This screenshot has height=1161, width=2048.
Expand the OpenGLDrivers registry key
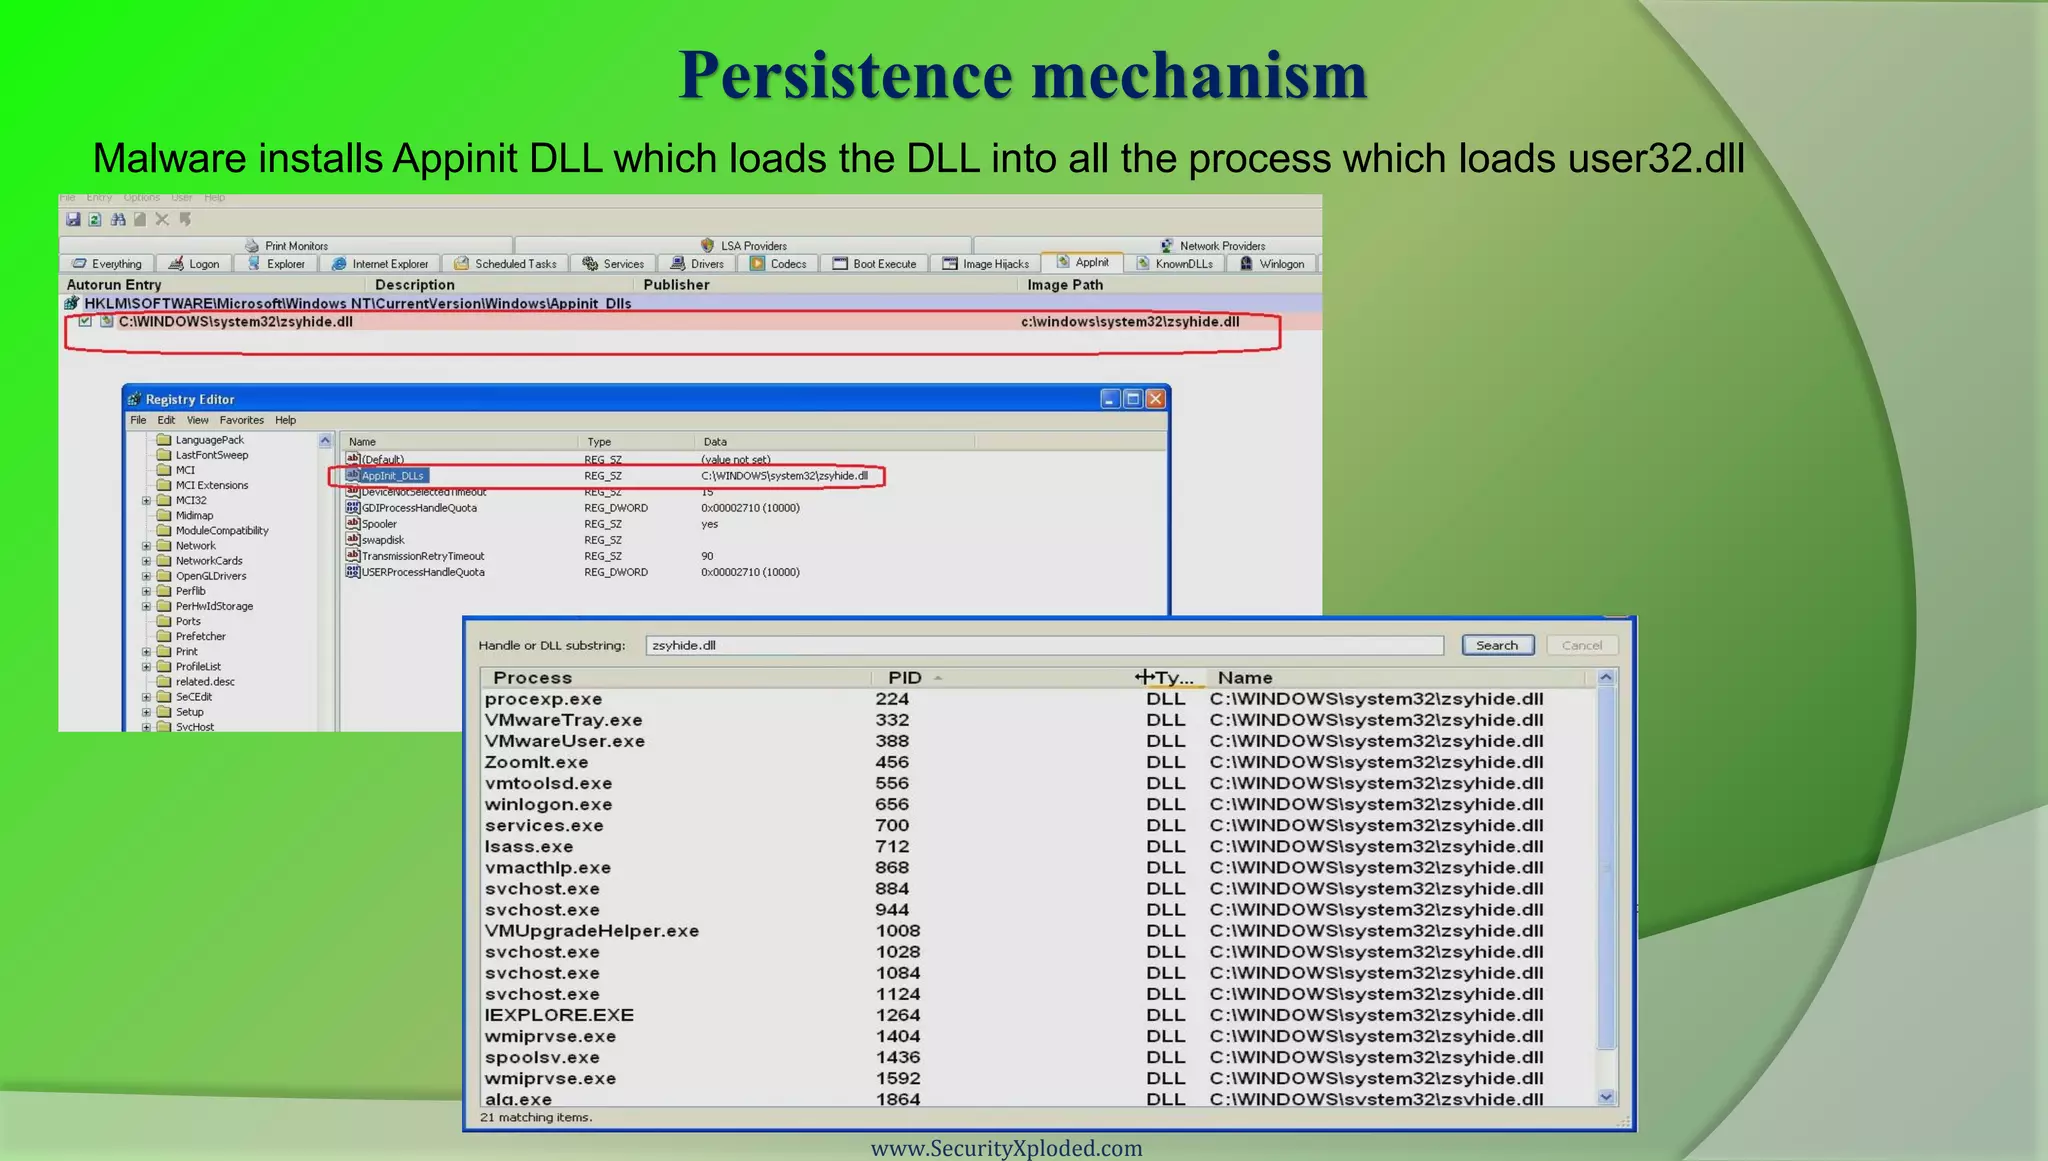[146, 576]
